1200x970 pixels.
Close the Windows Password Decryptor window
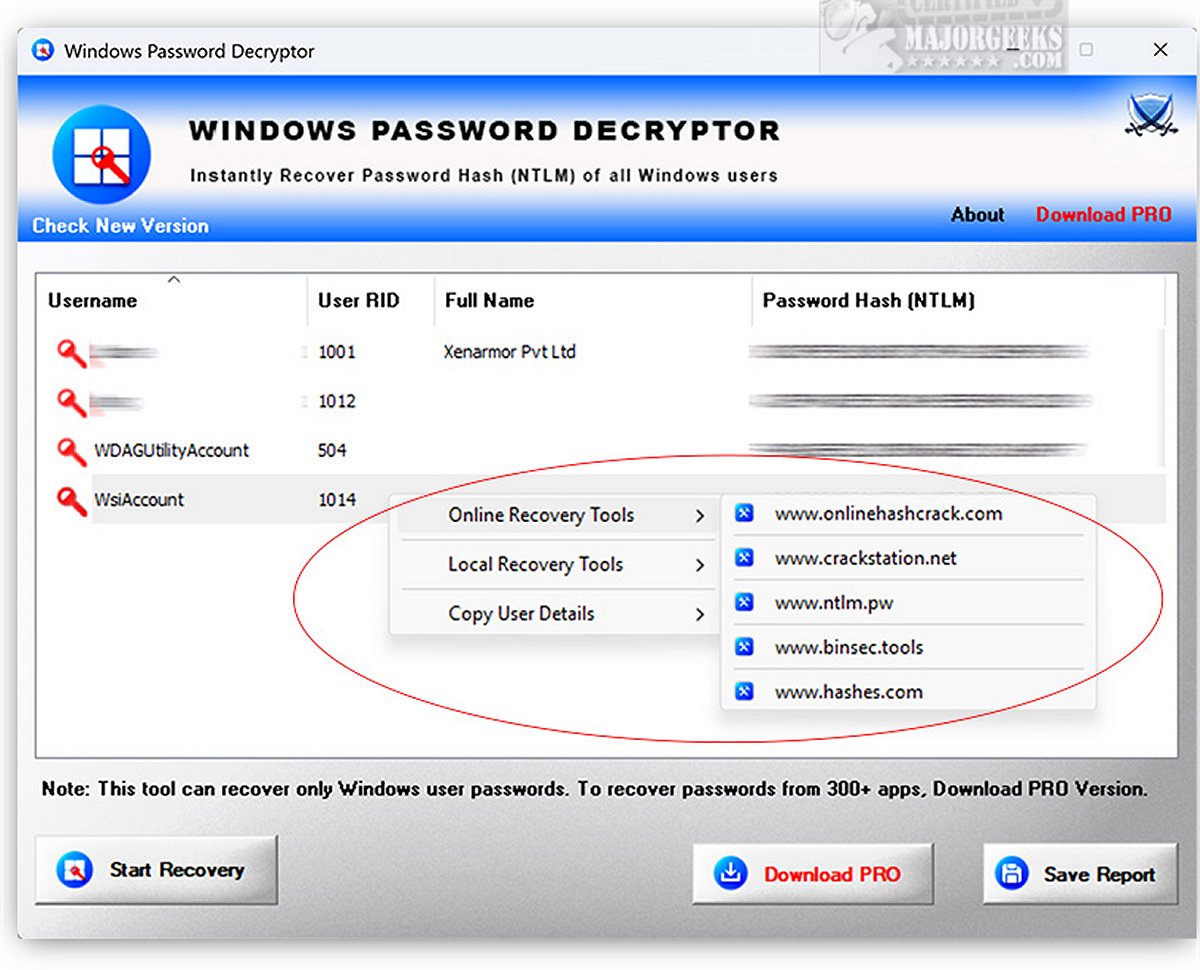click(1160, 50)
